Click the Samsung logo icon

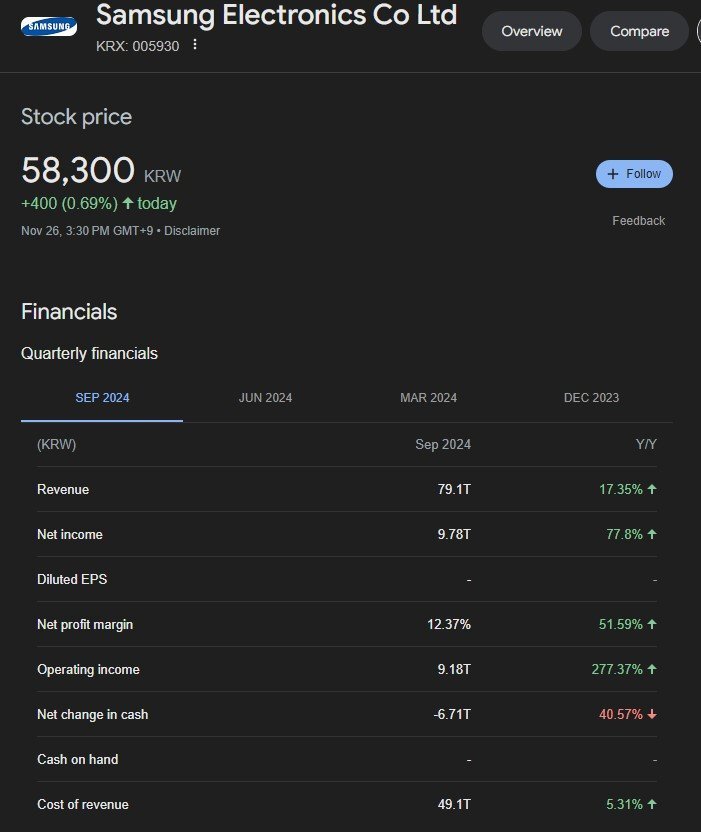coord(49,26)
